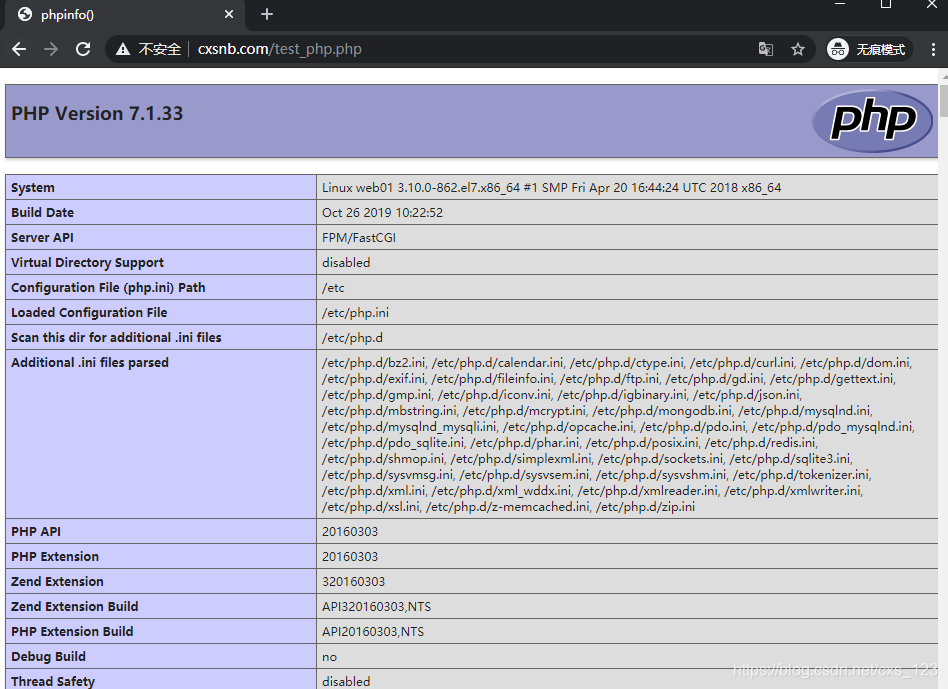Click the 320160303 Zend Extension value
Viewport: 948px width, 689px height.
point(353,581)
